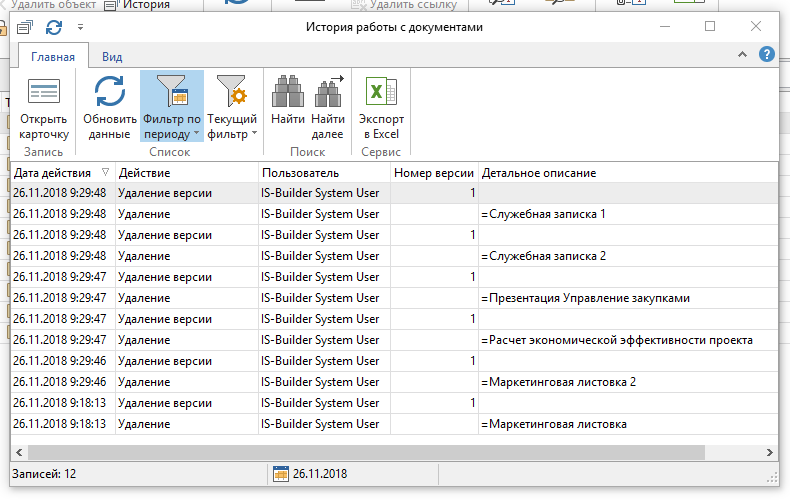Click the calendar icon in status bar
790x504 pixels.
[x=281, y=474]
